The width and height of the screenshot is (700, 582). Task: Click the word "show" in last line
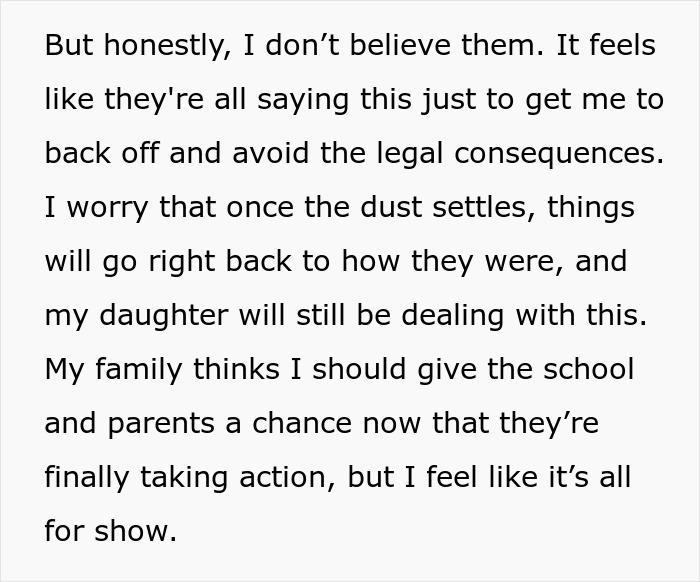pos(140,531)
